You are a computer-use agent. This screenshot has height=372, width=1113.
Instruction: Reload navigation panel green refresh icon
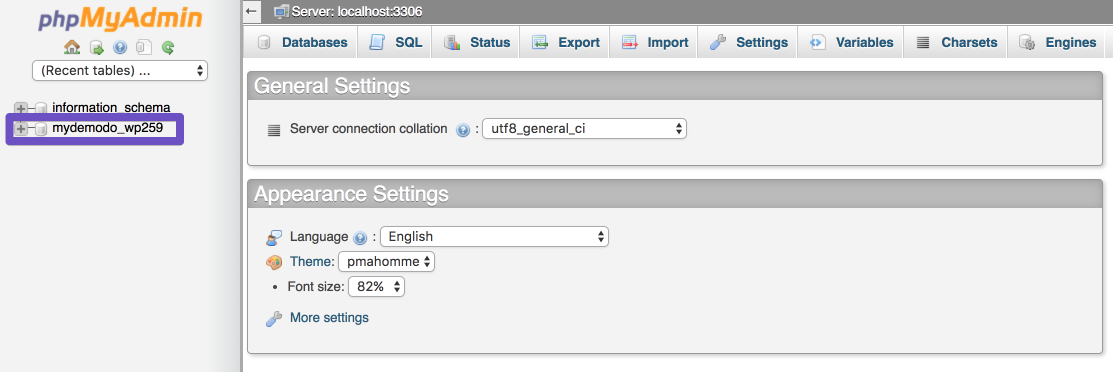tap(168, 48)
